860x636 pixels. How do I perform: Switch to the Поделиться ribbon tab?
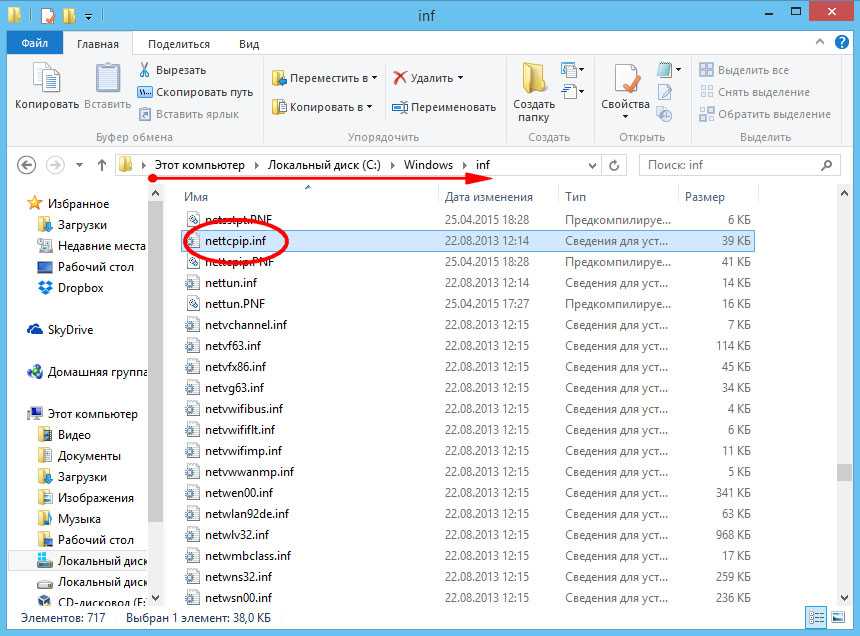[x=179, y=44]
